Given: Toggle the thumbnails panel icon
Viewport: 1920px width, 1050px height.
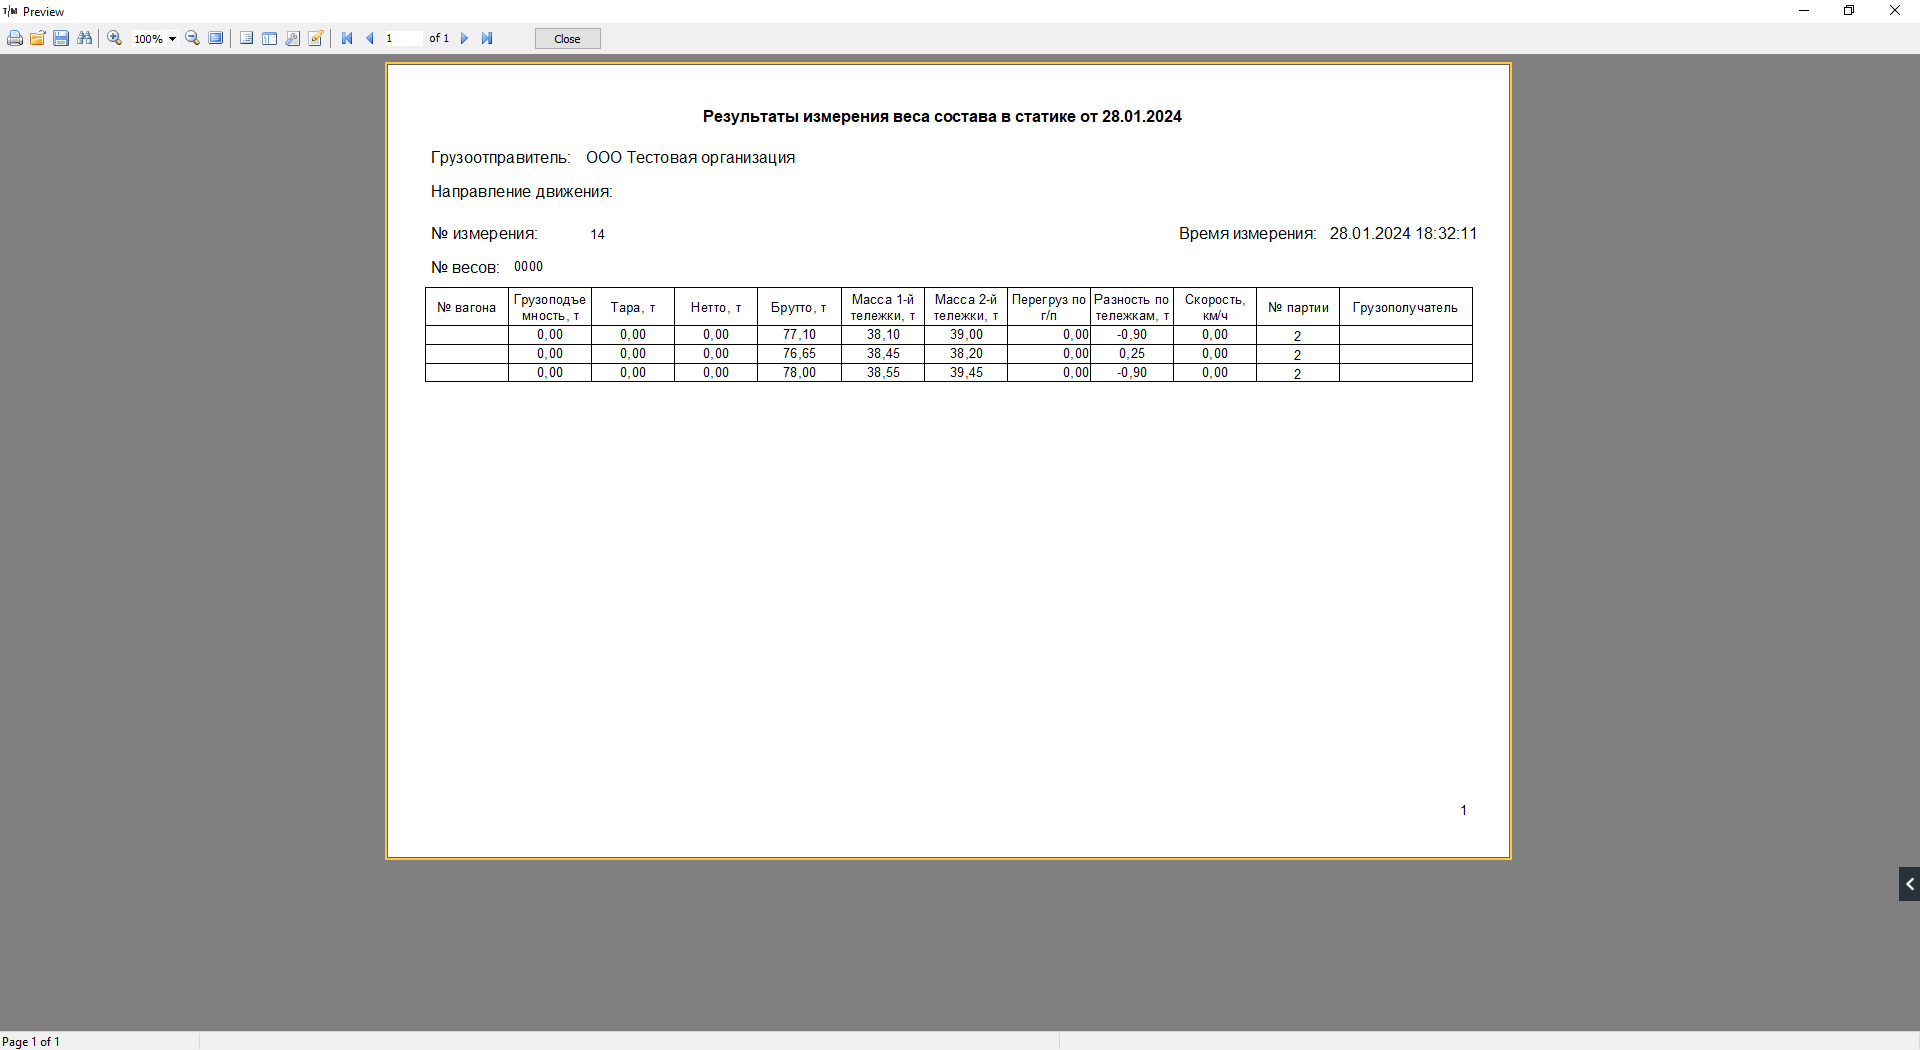Looking at the screenshot, I should (270, 39).
